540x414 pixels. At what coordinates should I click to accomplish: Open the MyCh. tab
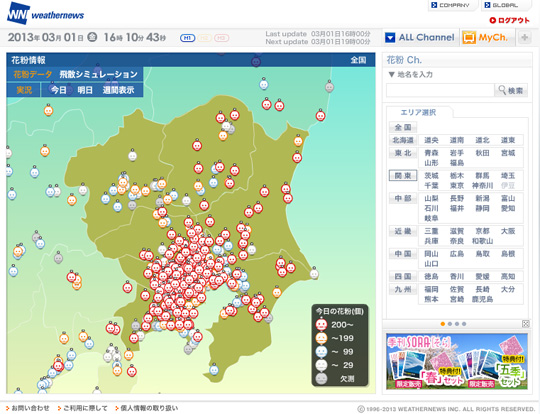pyautogui.click(x=487, y=37)
